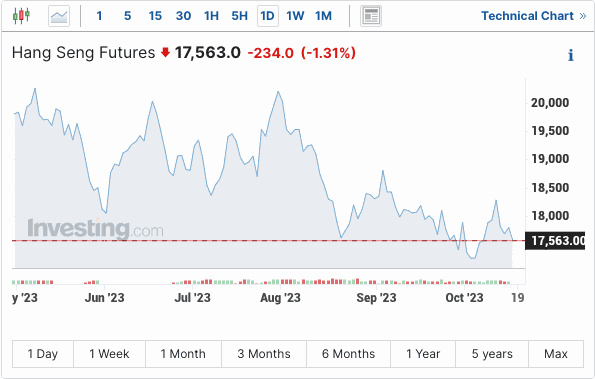Select the 1W interval
Image resolution: width=595 pixels, height=379 pixels.
(295, 16)
